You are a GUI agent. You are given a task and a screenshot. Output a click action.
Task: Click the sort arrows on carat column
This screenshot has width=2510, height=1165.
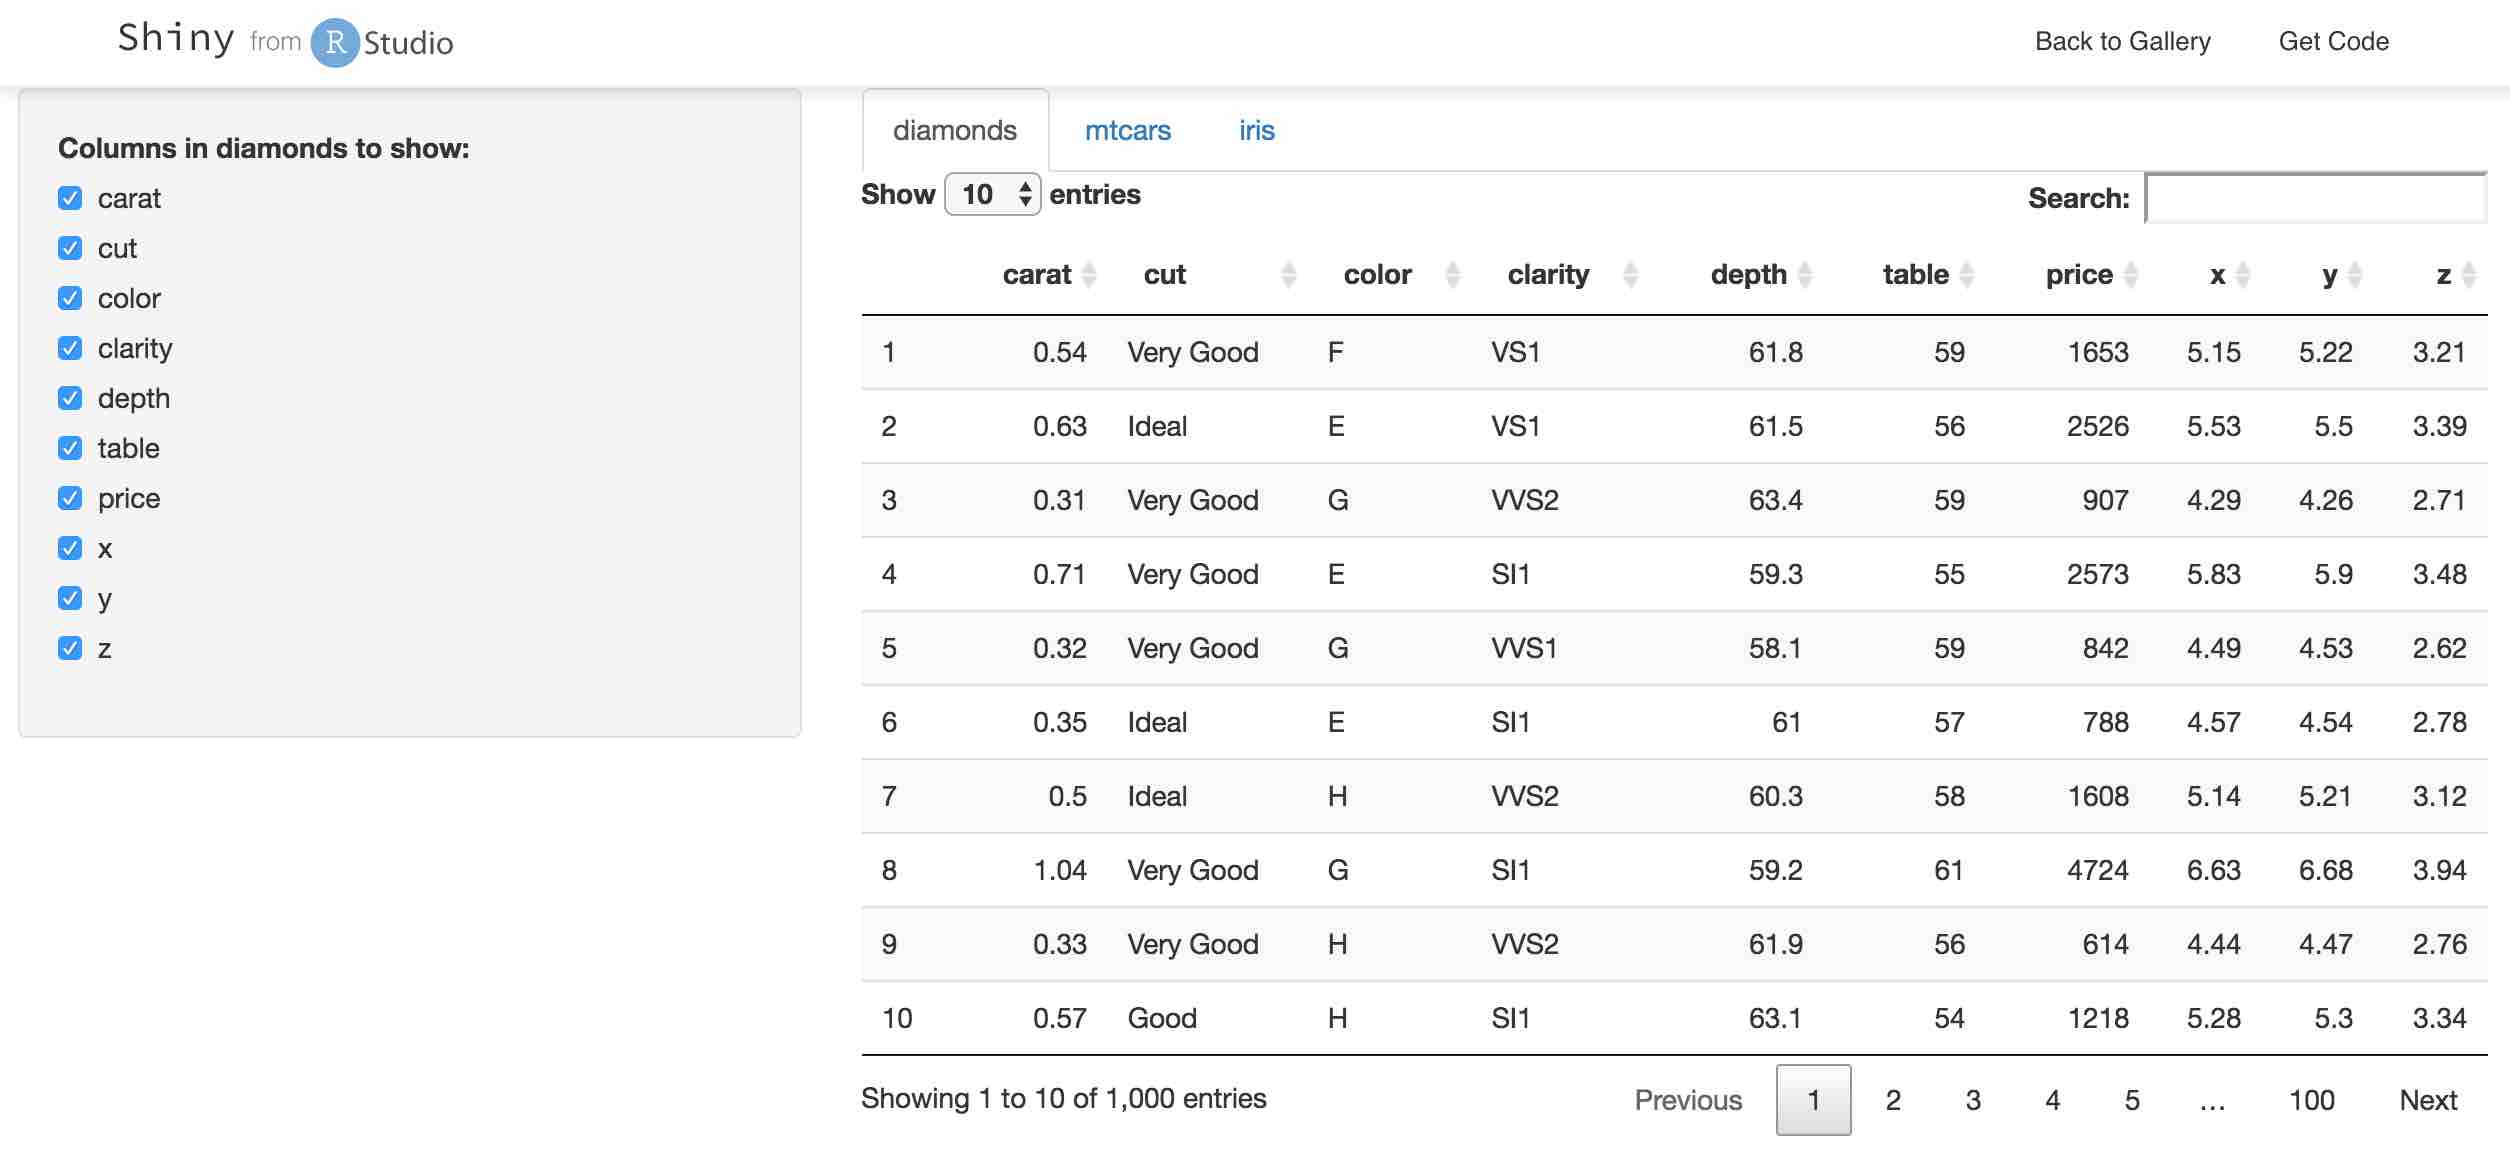1089,275
